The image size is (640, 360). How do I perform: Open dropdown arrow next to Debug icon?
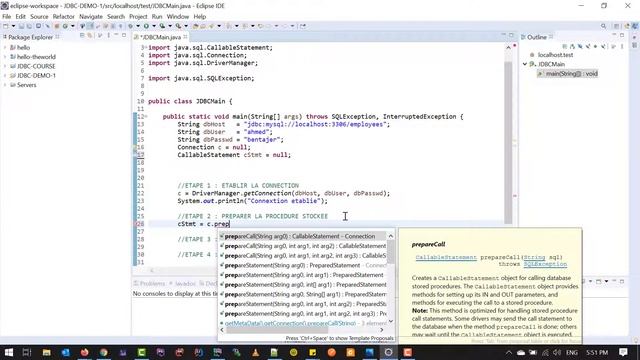click(138, 26)
